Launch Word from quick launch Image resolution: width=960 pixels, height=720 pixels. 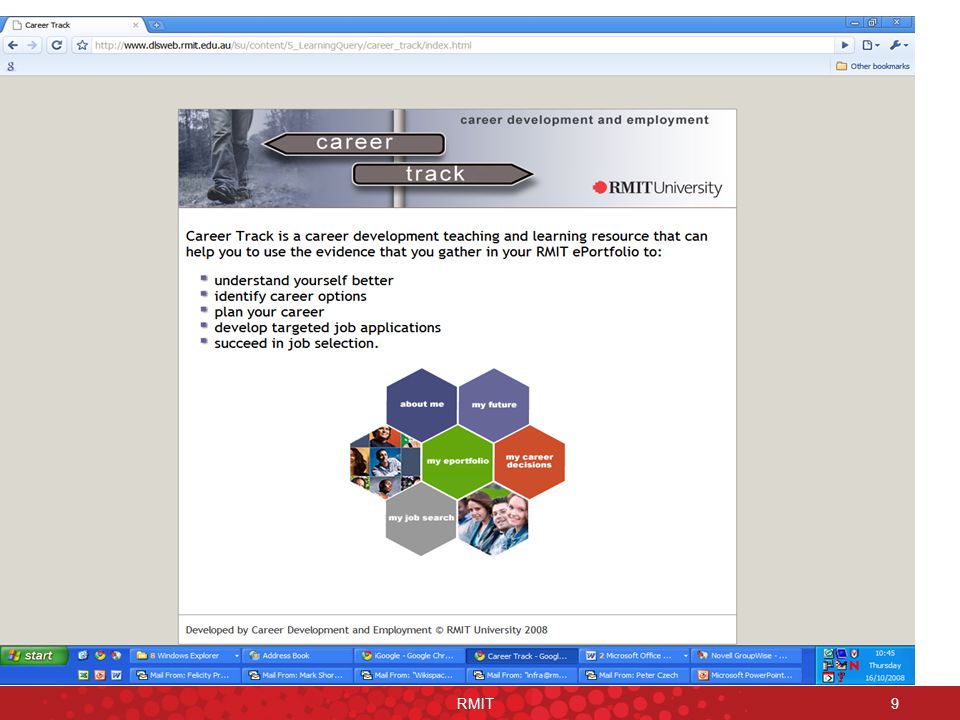116,675
